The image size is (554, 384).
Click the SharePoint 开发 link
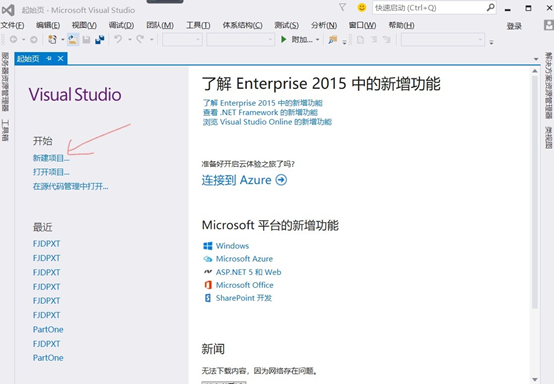coord(244,298)
